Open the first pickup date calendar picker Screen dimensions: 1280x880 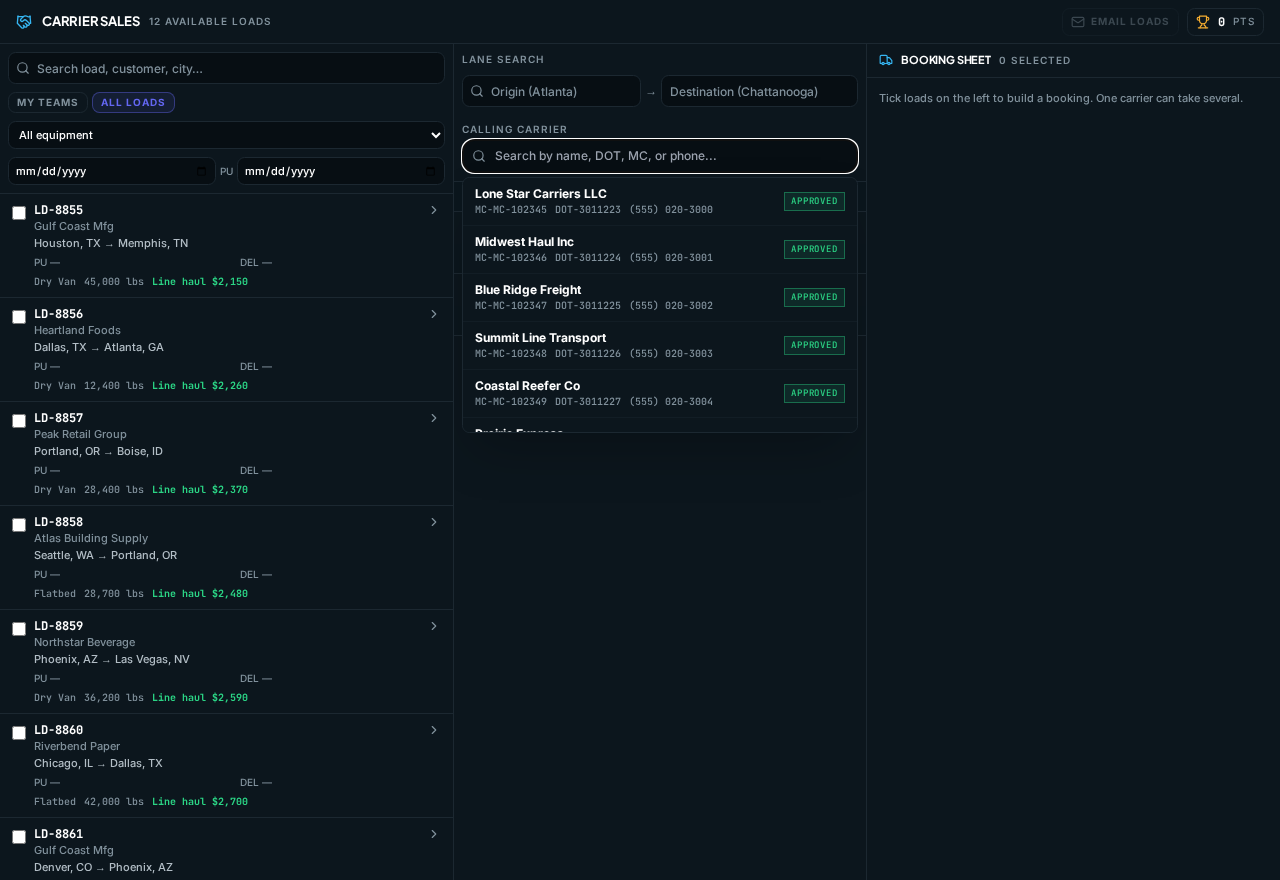pyautogui.click(x=202, y=171)
